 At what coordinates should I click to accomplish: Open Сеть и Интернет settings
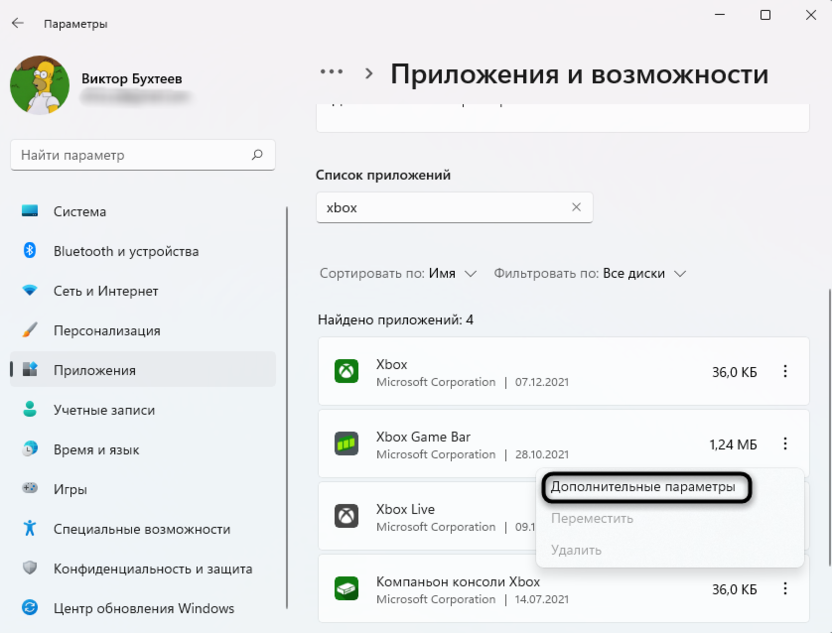(143, 291)
